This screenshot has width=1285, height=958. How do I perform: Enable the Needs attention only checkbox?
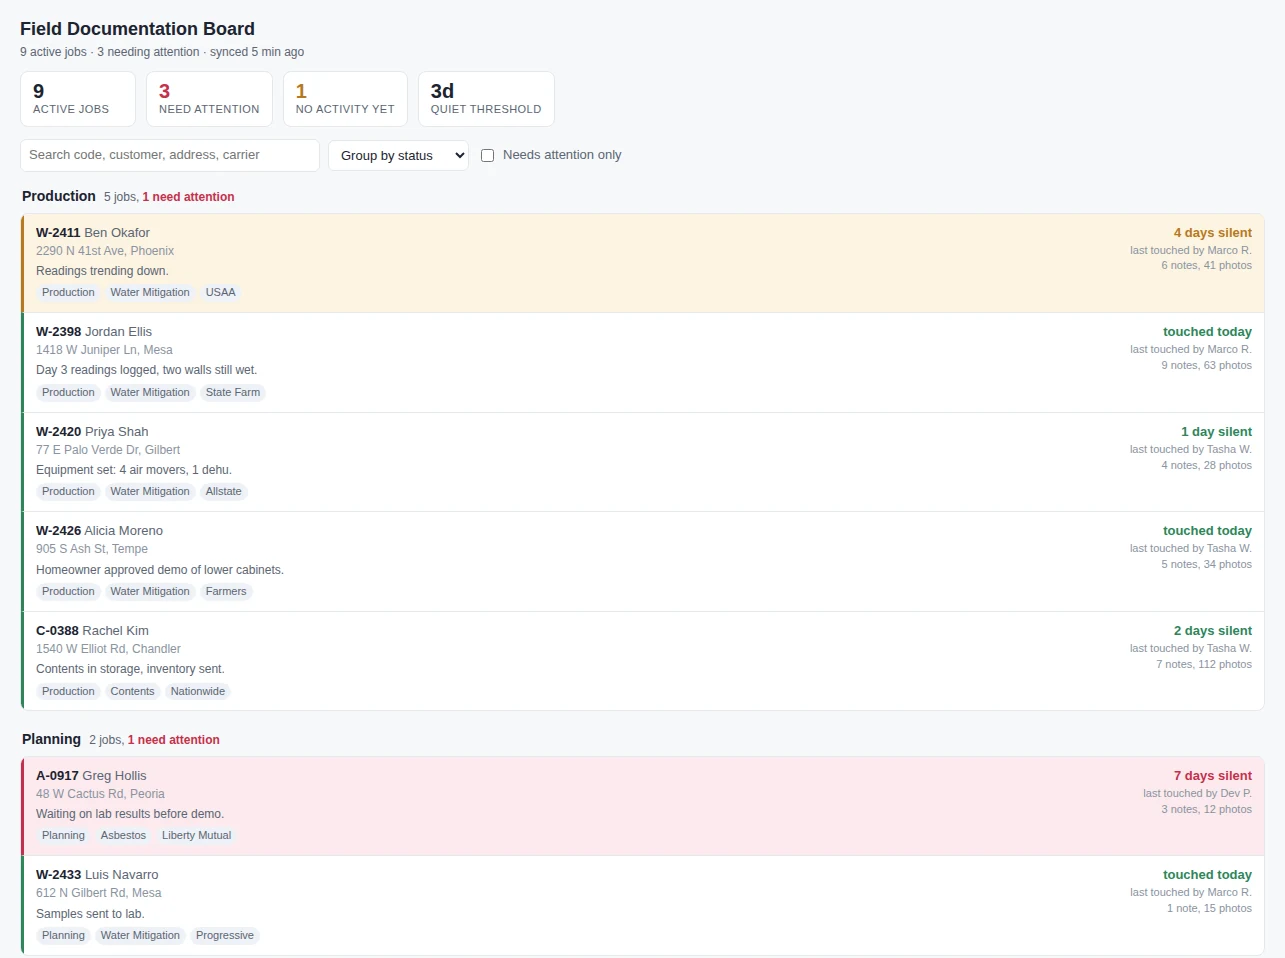[x=487, y=155]
